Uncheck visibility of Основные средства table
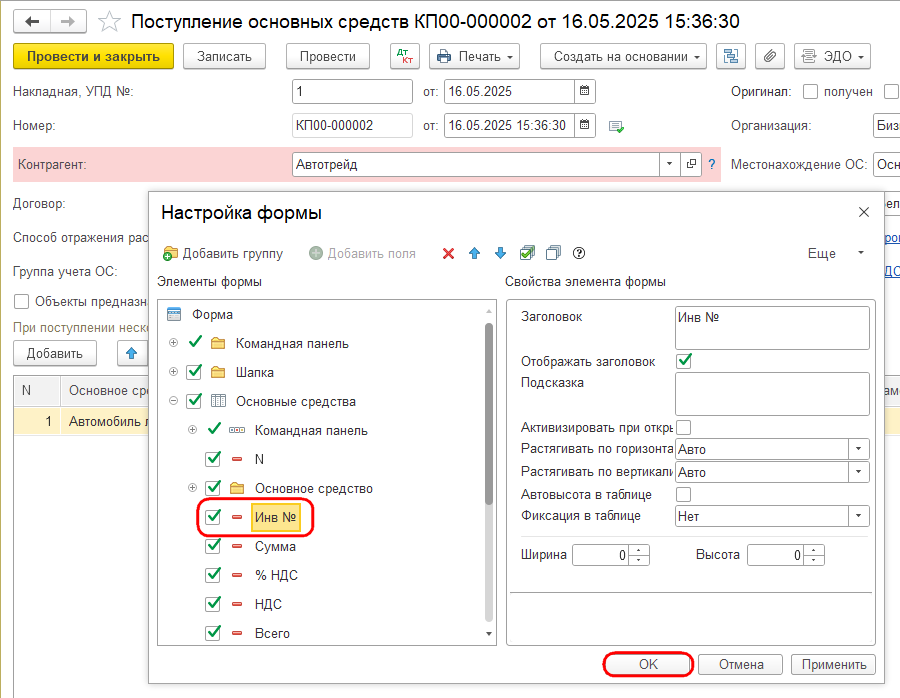Screen dimensions: 900x698 pos(194,401)
